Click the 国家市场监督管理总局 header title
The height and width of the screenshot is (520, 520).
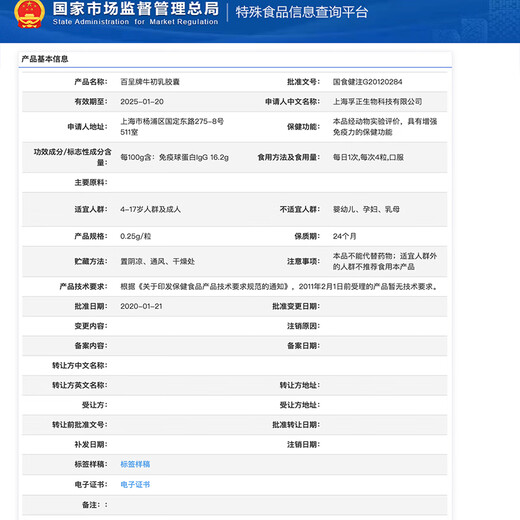tap(136, 9)
